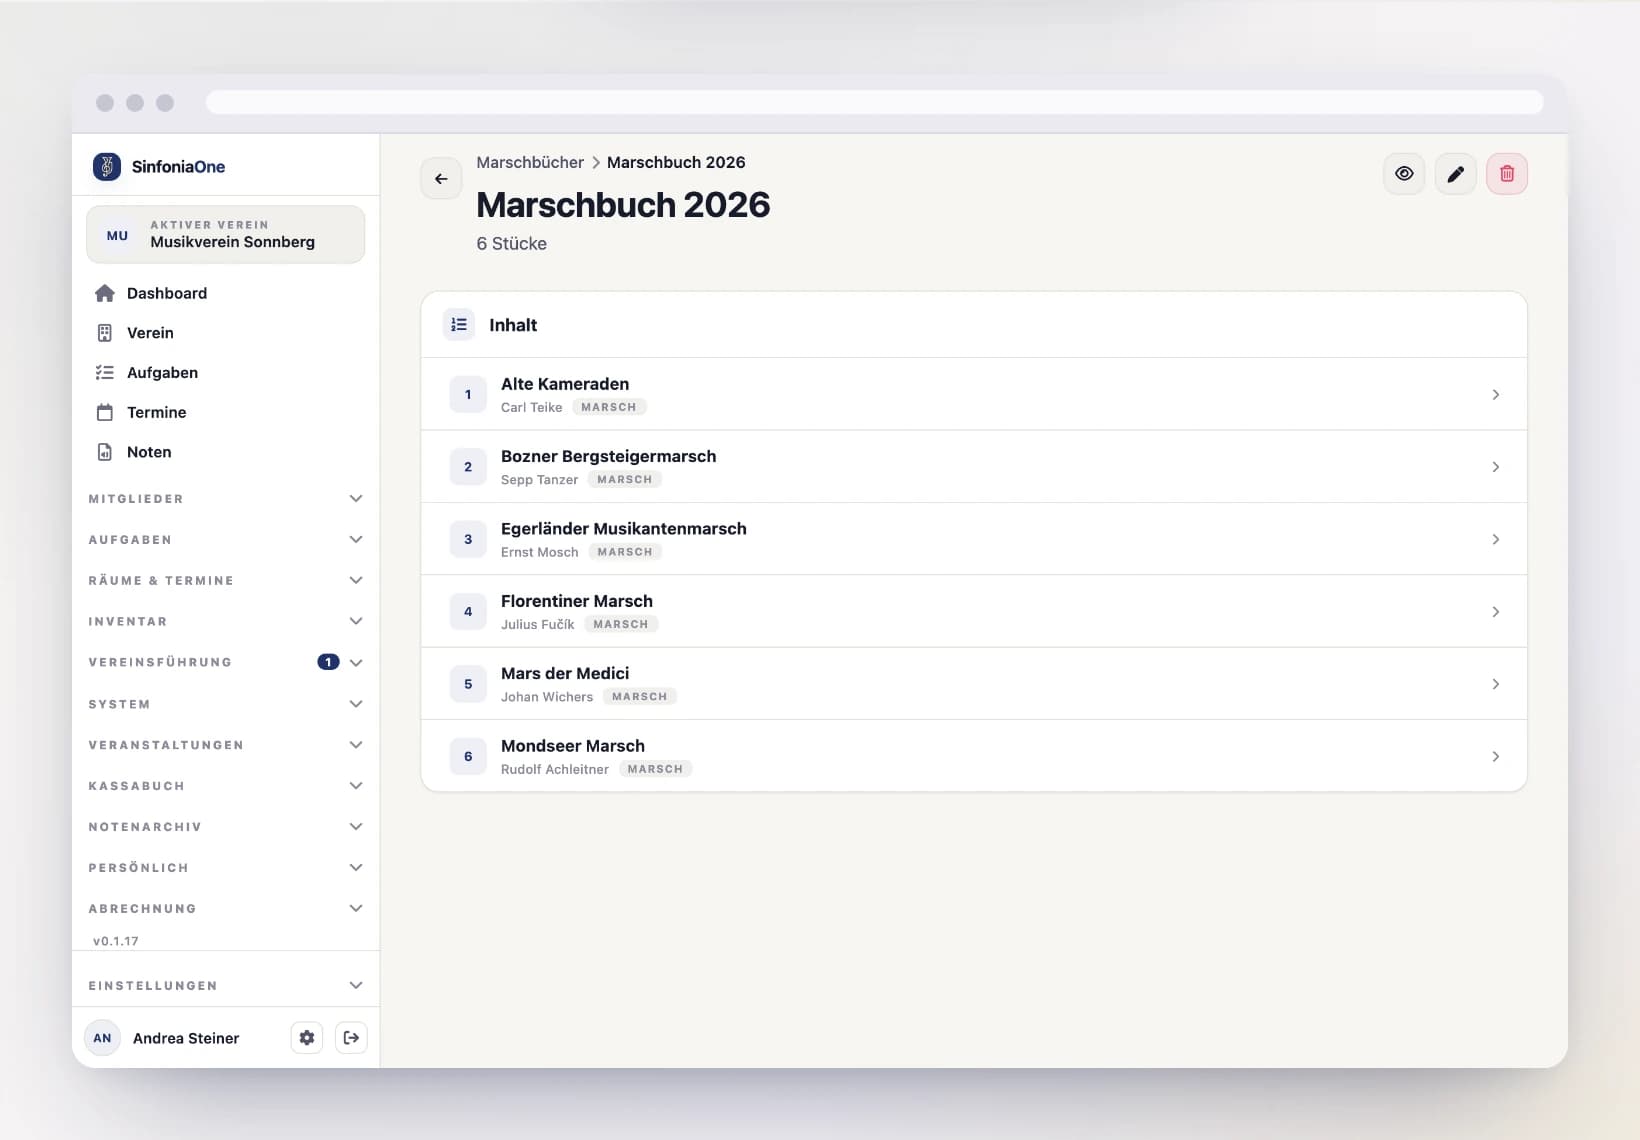Expand the MITGLIEDER section
The width and height of the screenshot is (1640, 1140).
point(225,499)
